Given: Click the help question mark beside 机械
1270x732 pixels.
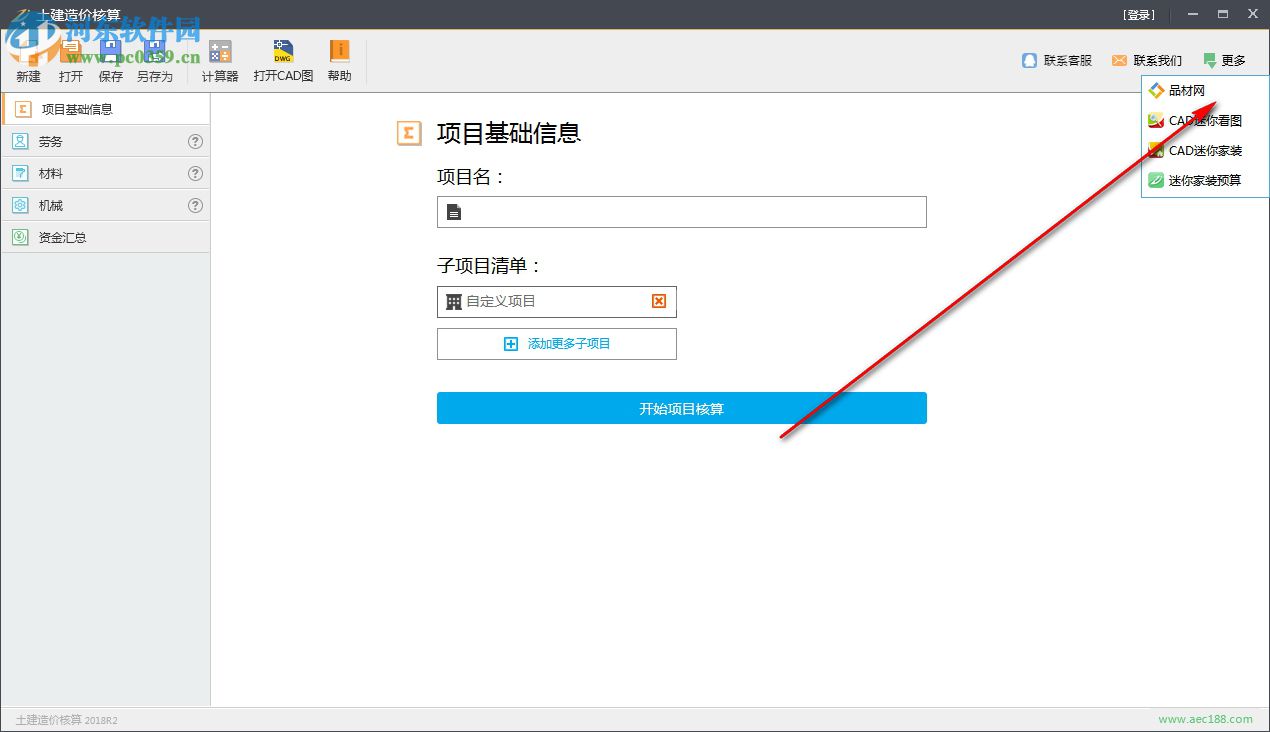Looking at the screenshot, I should [195, 206].
